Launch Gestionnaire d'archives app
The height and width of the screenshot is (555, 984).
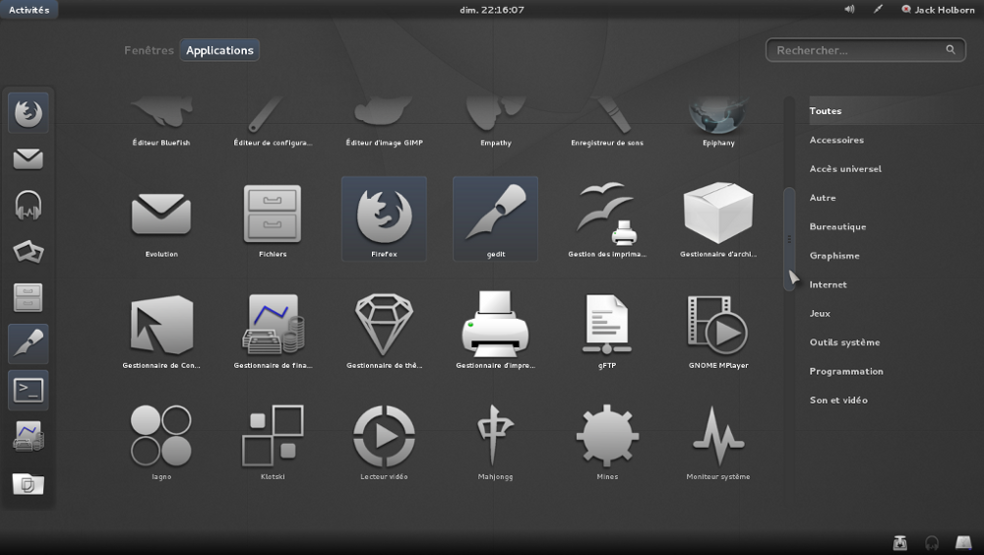point(719,219)
